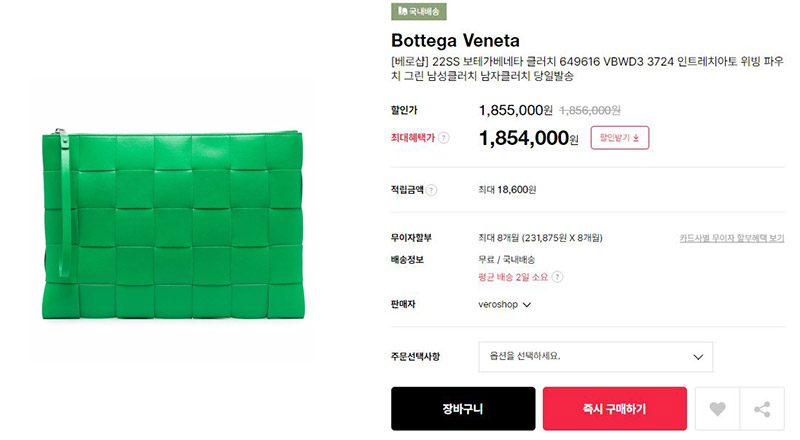Open help icon next to 최대혜택가

click(x=444, y=138)
